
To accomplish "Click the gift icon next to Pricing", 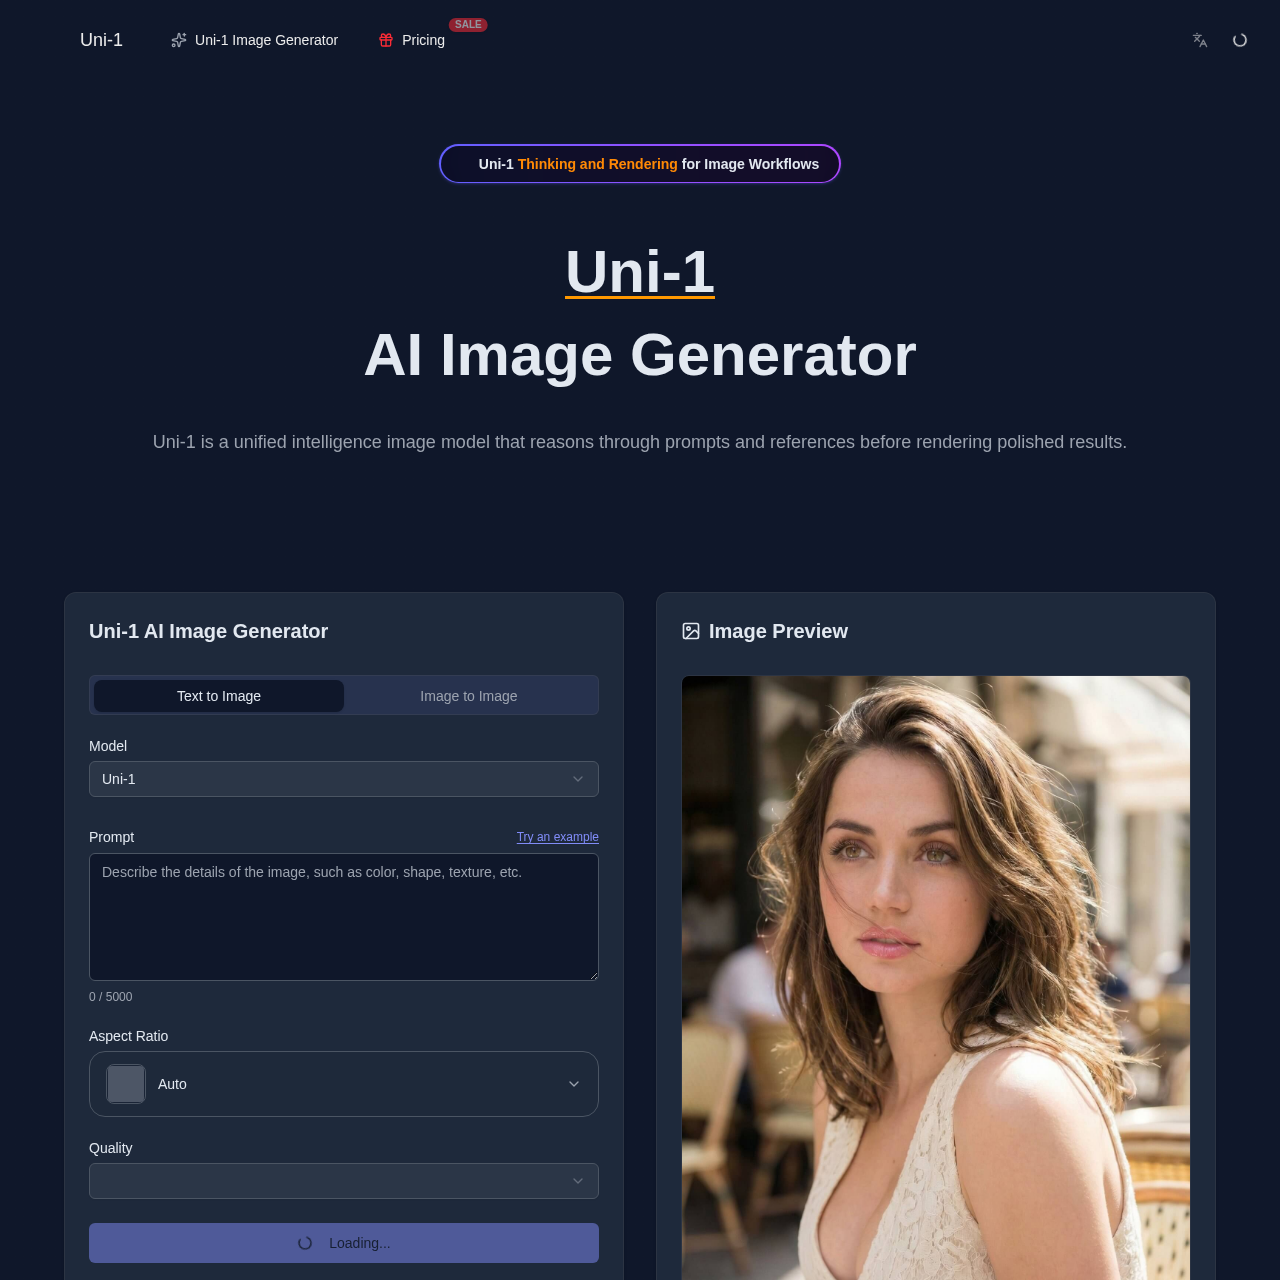I will tap(384, 40).
